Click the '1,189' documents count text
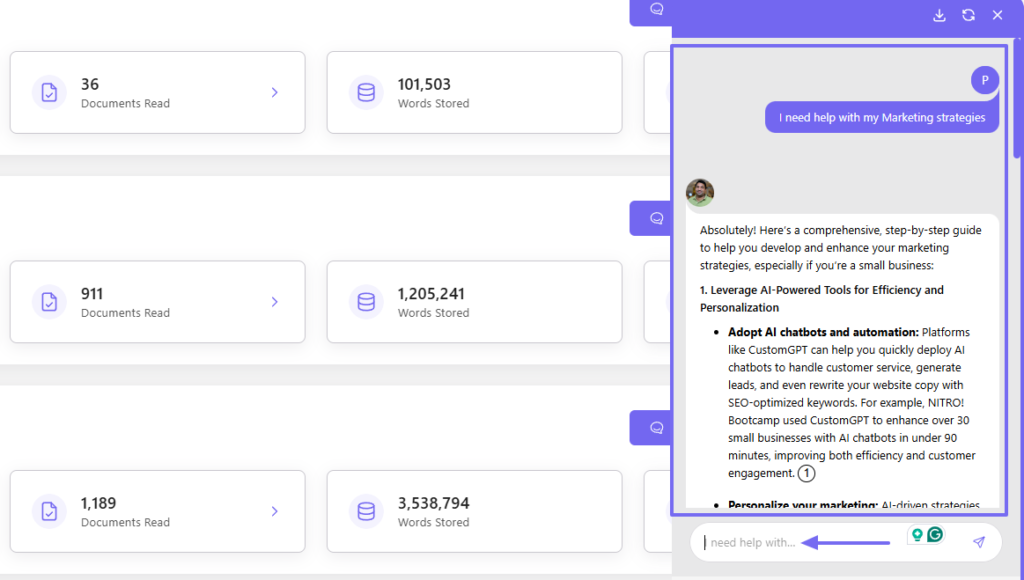This screenshot has width=1024, height=580. (99, 504)
